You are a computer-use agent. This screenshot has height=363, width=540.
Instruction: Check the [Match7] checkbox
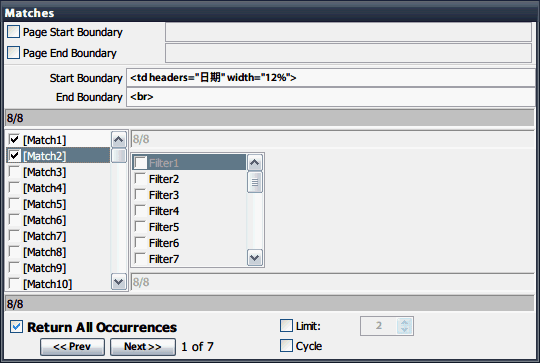(14, 236)
